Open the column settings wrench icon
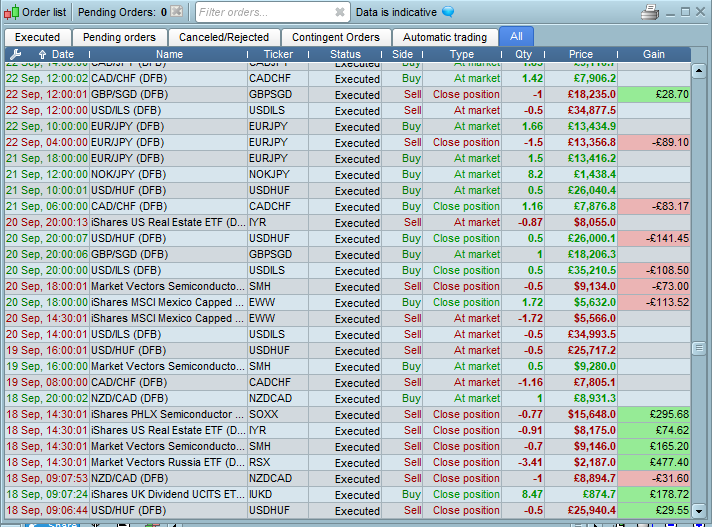712x527 pixels. point(15,54)
